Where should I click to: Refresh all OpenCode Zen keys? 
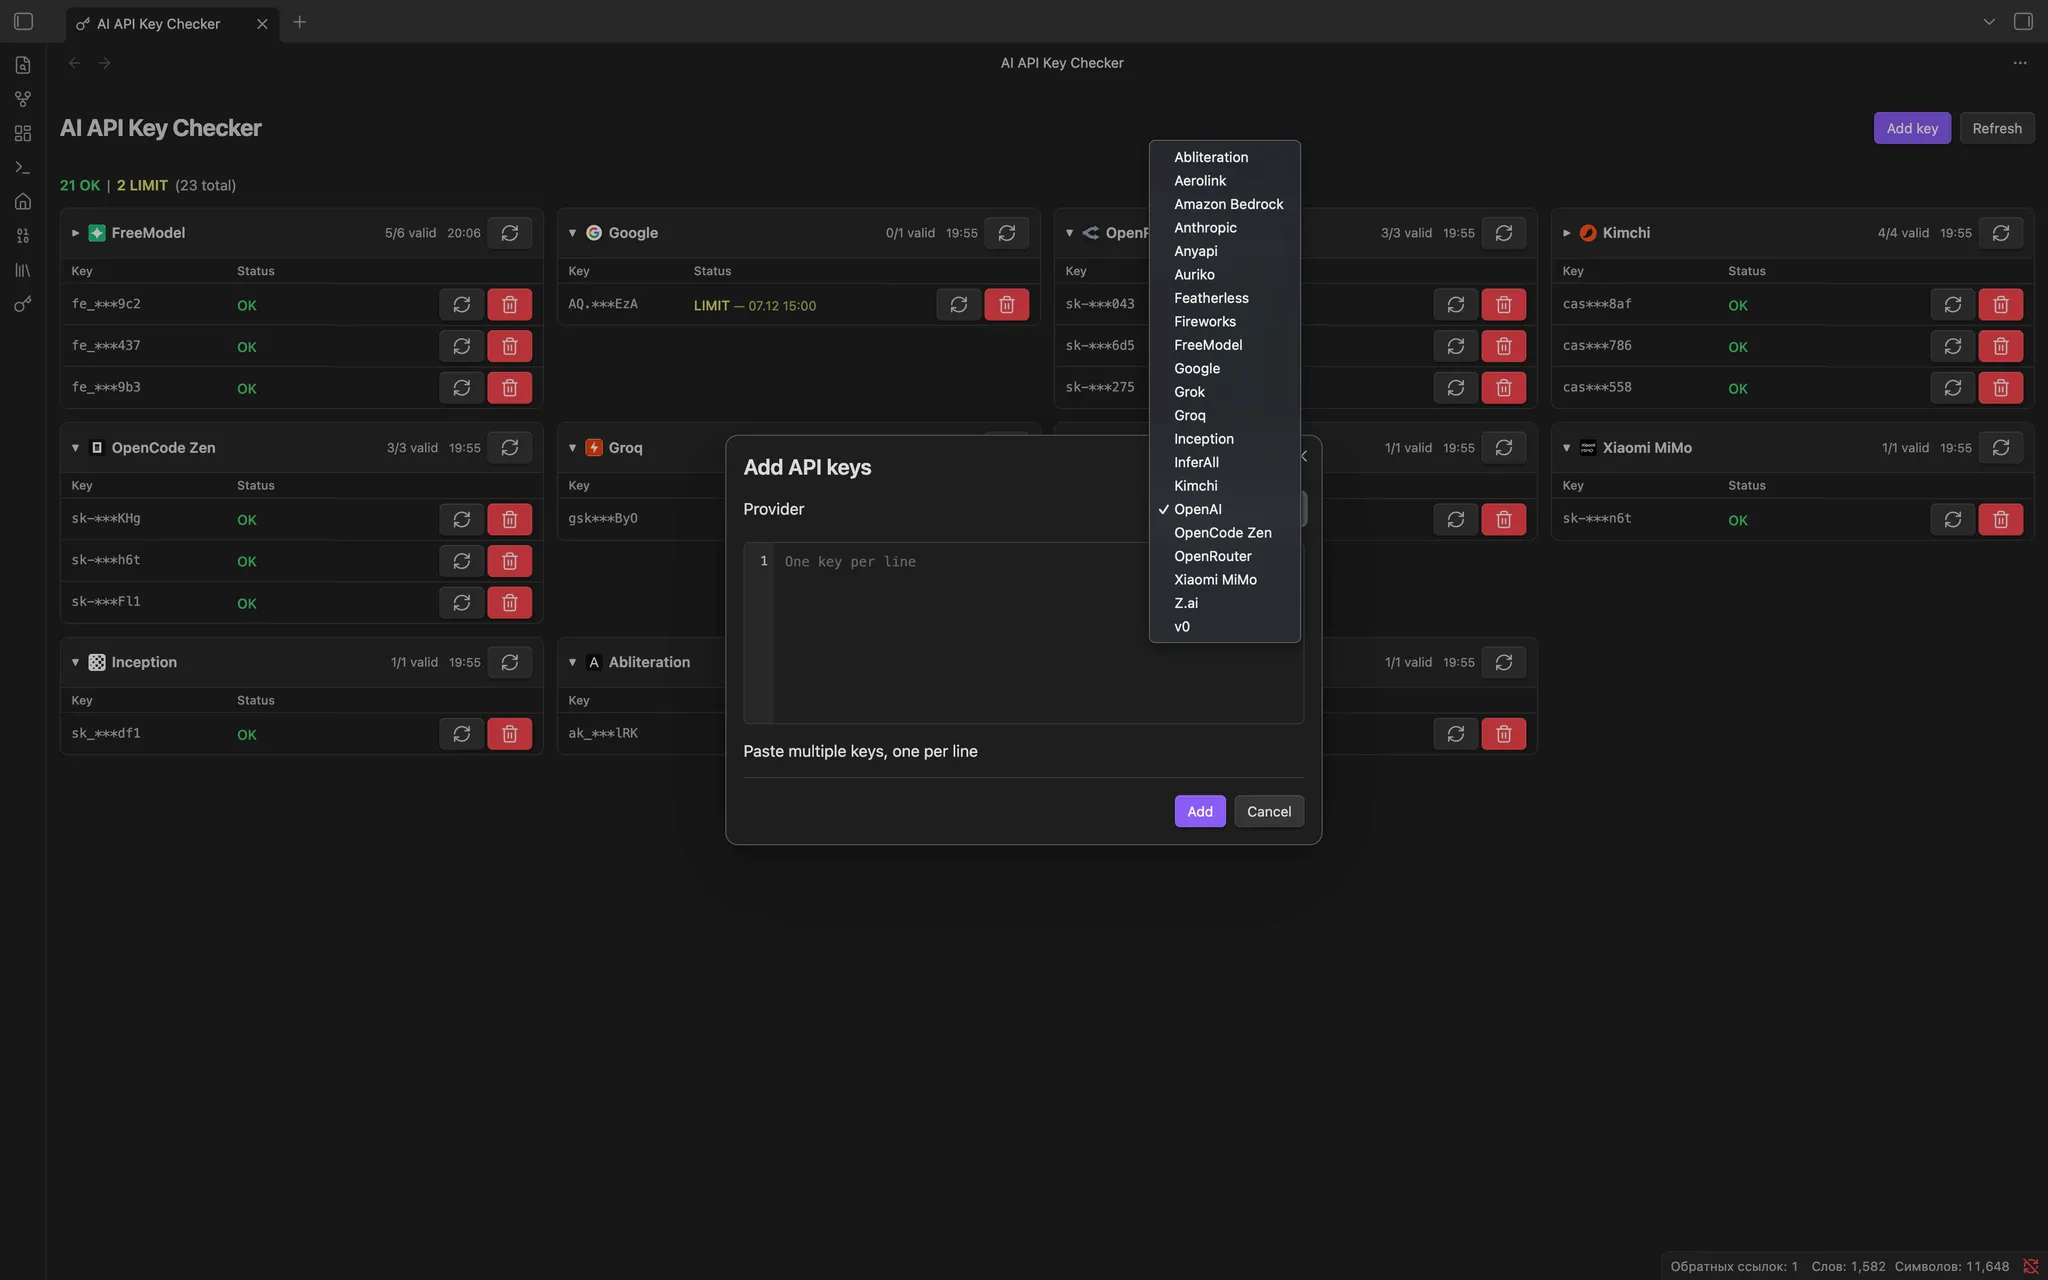click(509, 448)
